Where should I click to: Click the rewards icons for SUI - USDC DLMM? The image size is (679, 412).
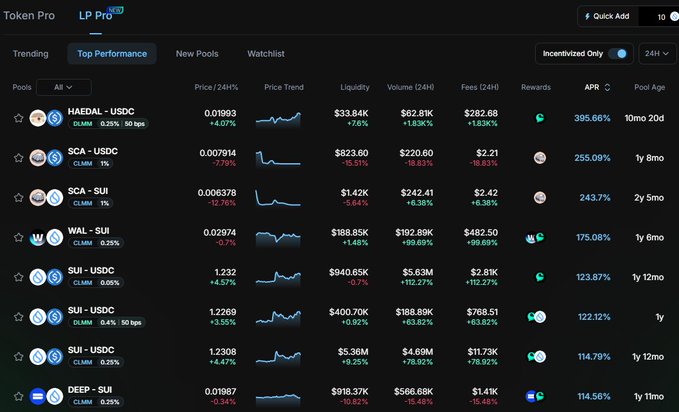[536, 317]
